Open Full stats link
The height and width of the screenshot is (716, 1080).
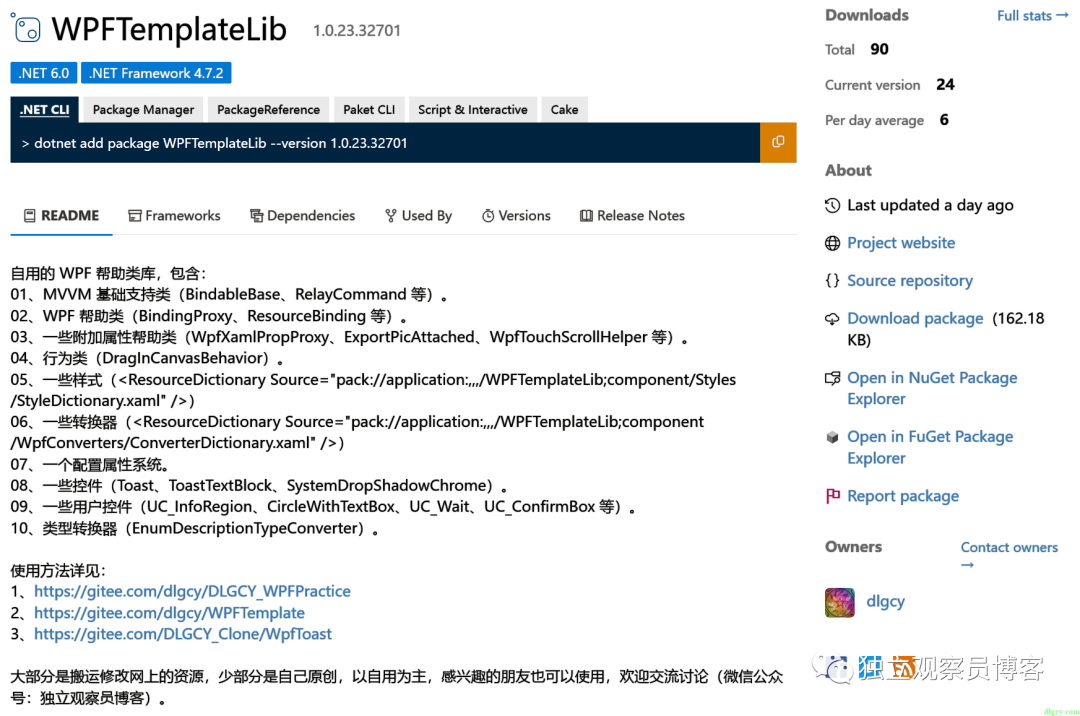coord(1032,15)
